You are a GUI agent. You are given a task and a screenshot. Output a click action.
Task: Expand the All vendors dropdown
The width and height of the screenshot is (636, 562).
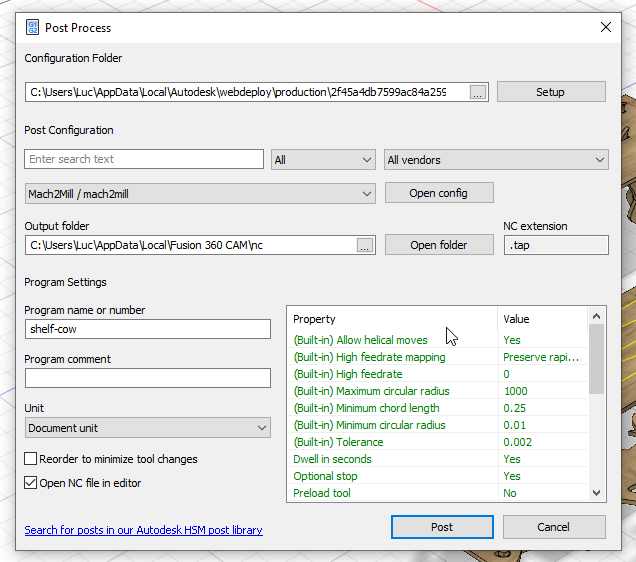click(496, 160)
